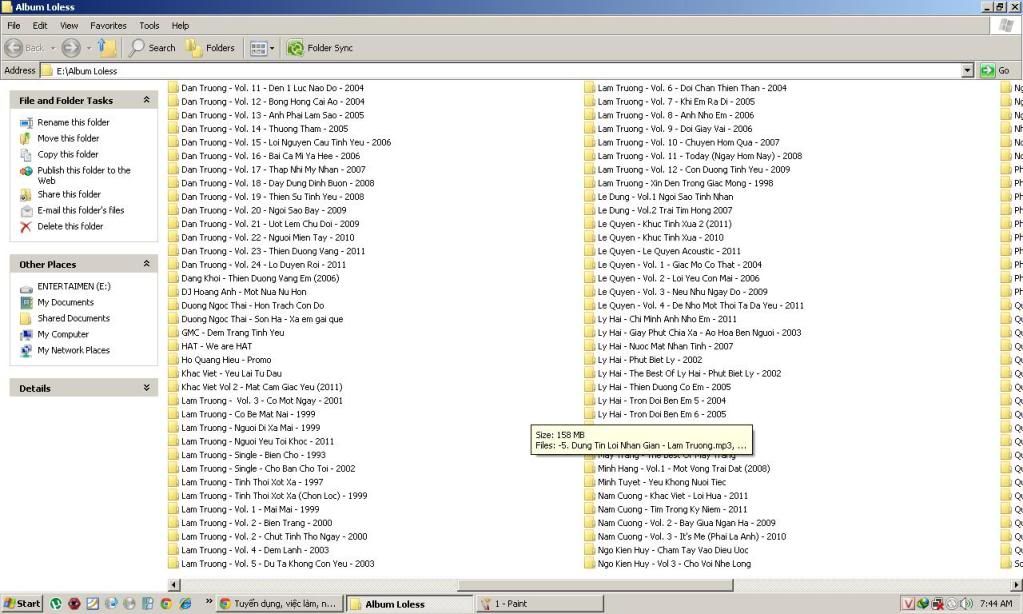Expand the Address bar dropdown arrow
Image resolution: width=1023 pixels, height=614 pixels.
(967, 71)
